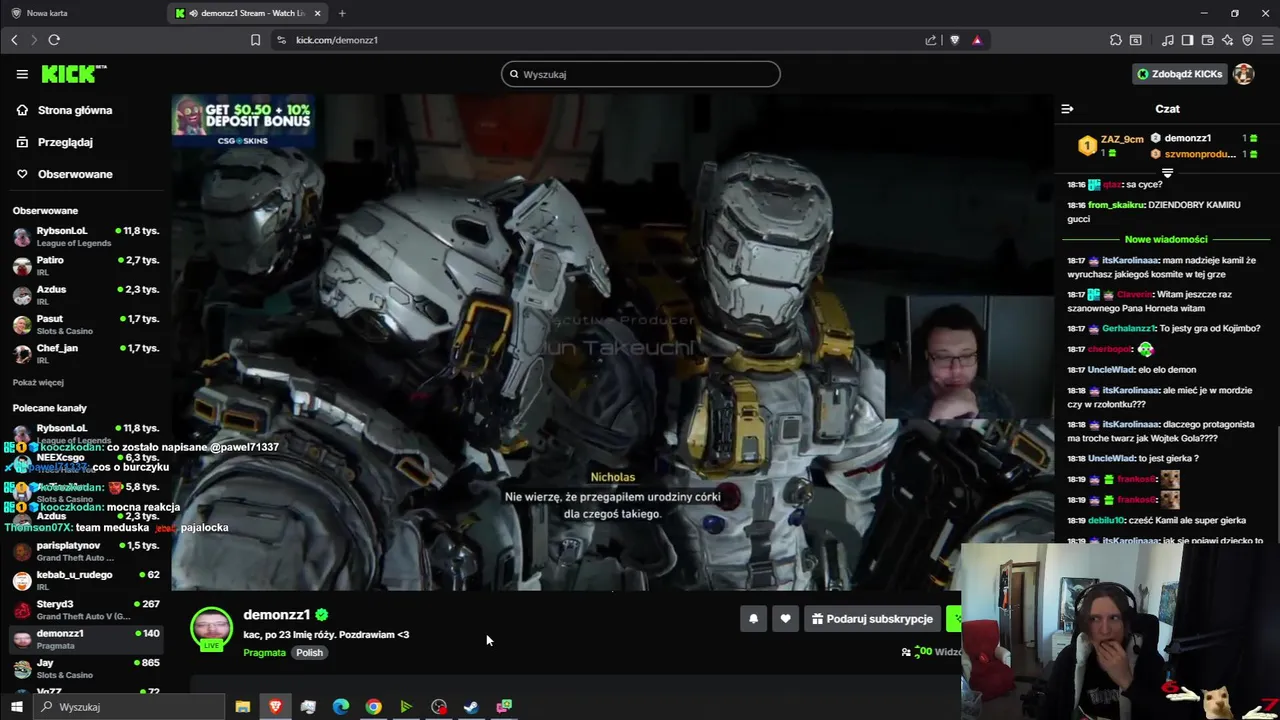
Task: Click from_skaikru username in chat
Action: click(1116, 205)
